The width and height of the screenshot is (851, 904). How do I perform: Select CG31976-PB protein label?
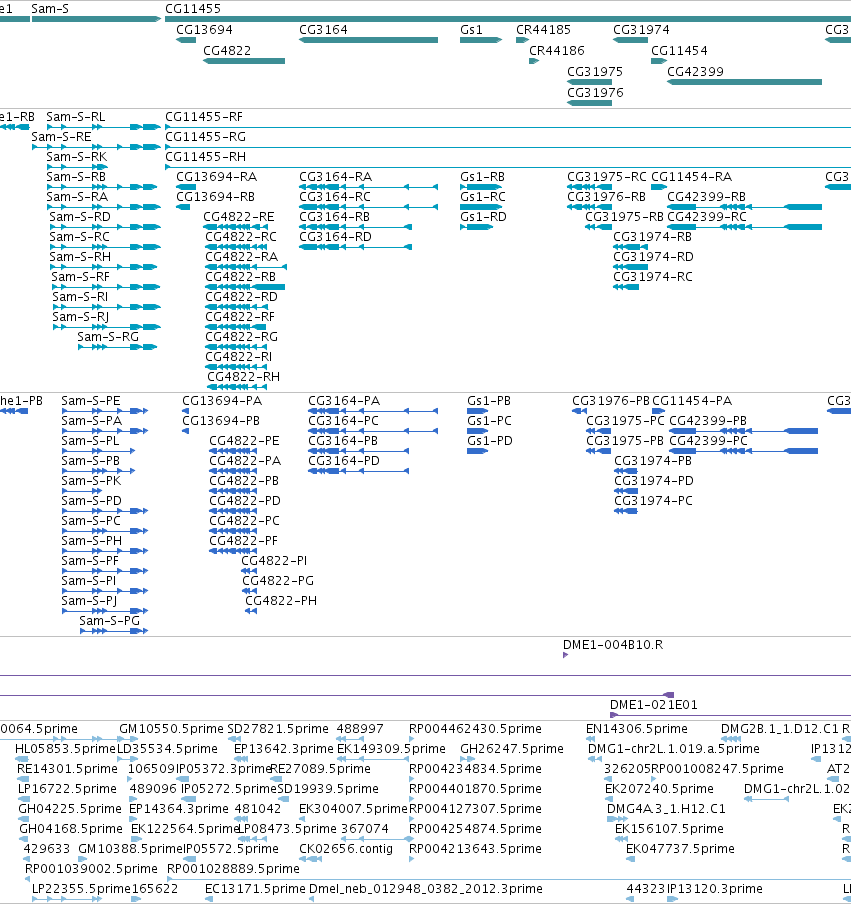tap(611, 401)
